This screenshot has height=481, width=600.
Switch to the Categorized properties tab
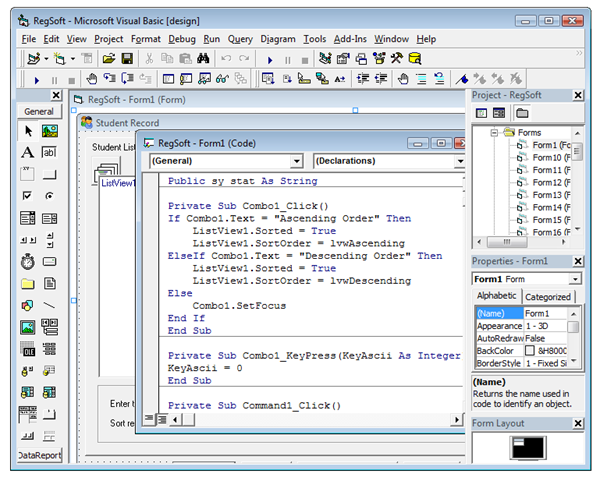(548, 297)
